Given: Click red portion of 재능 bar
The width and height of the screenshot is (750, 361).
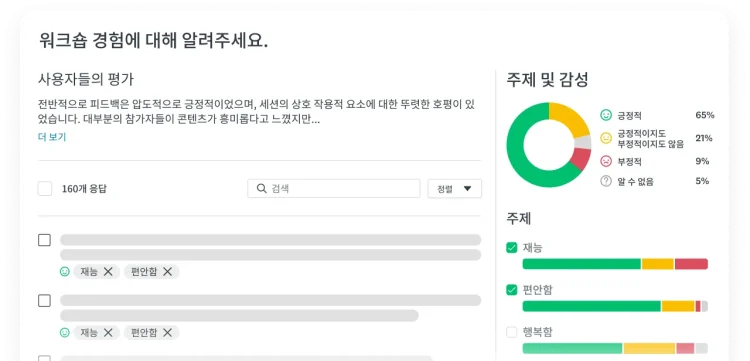Looking at the screenshot, I should coord(691,264).
